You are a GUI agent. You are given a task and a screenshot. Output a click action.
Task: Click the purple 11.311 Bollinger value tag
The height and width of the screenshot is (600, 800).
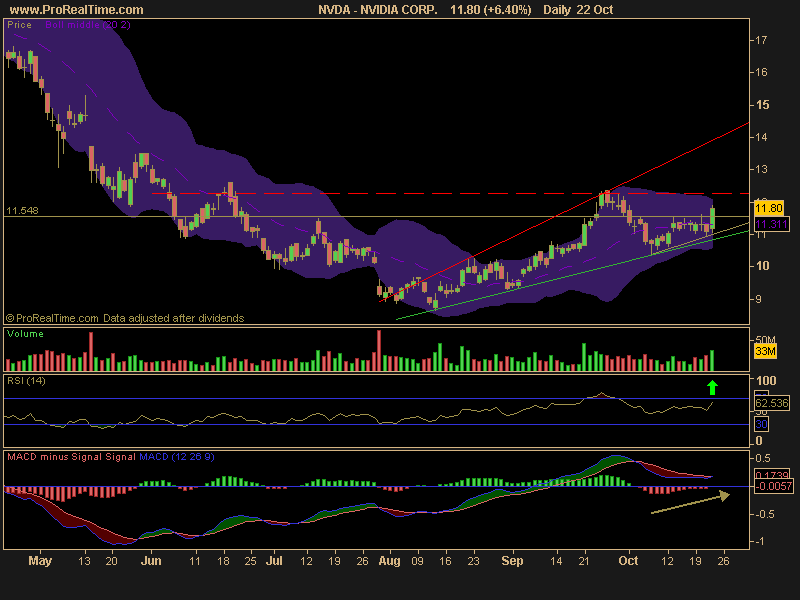[x=771, y=224]
